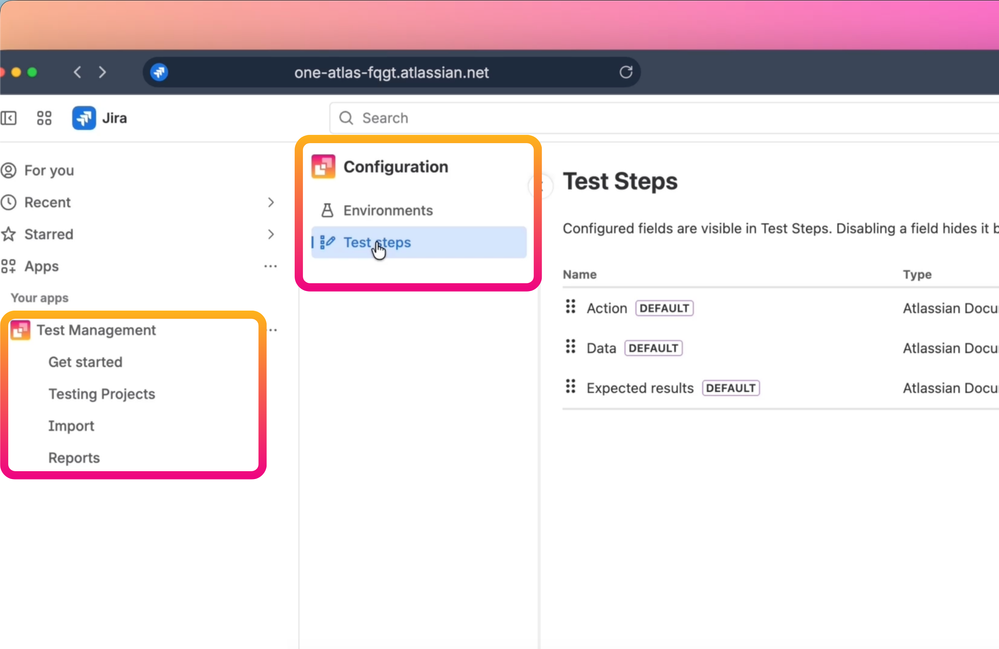The height and width of the screenshot is (649, 999).
Task: Click the Recent clock icon
Action: 9,202
